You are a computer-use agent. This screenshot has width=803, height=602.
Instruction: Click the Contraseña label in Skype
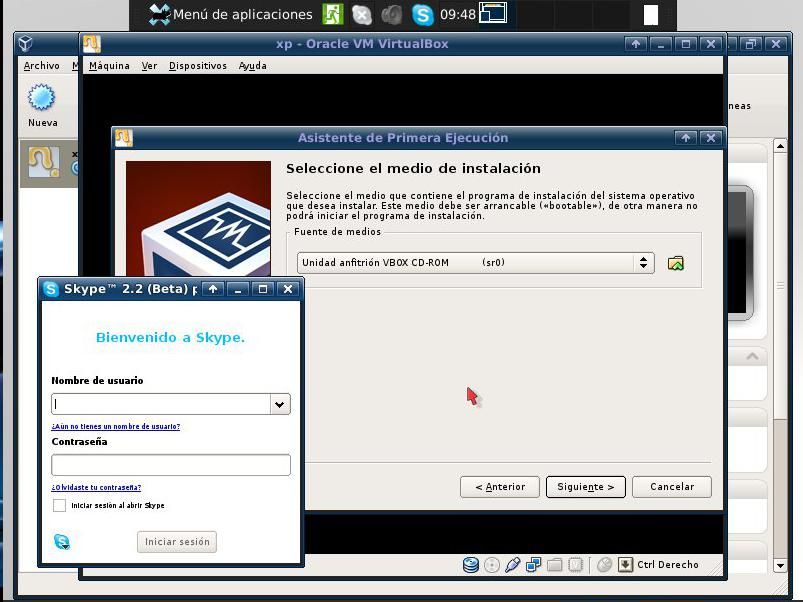point(79,441)
